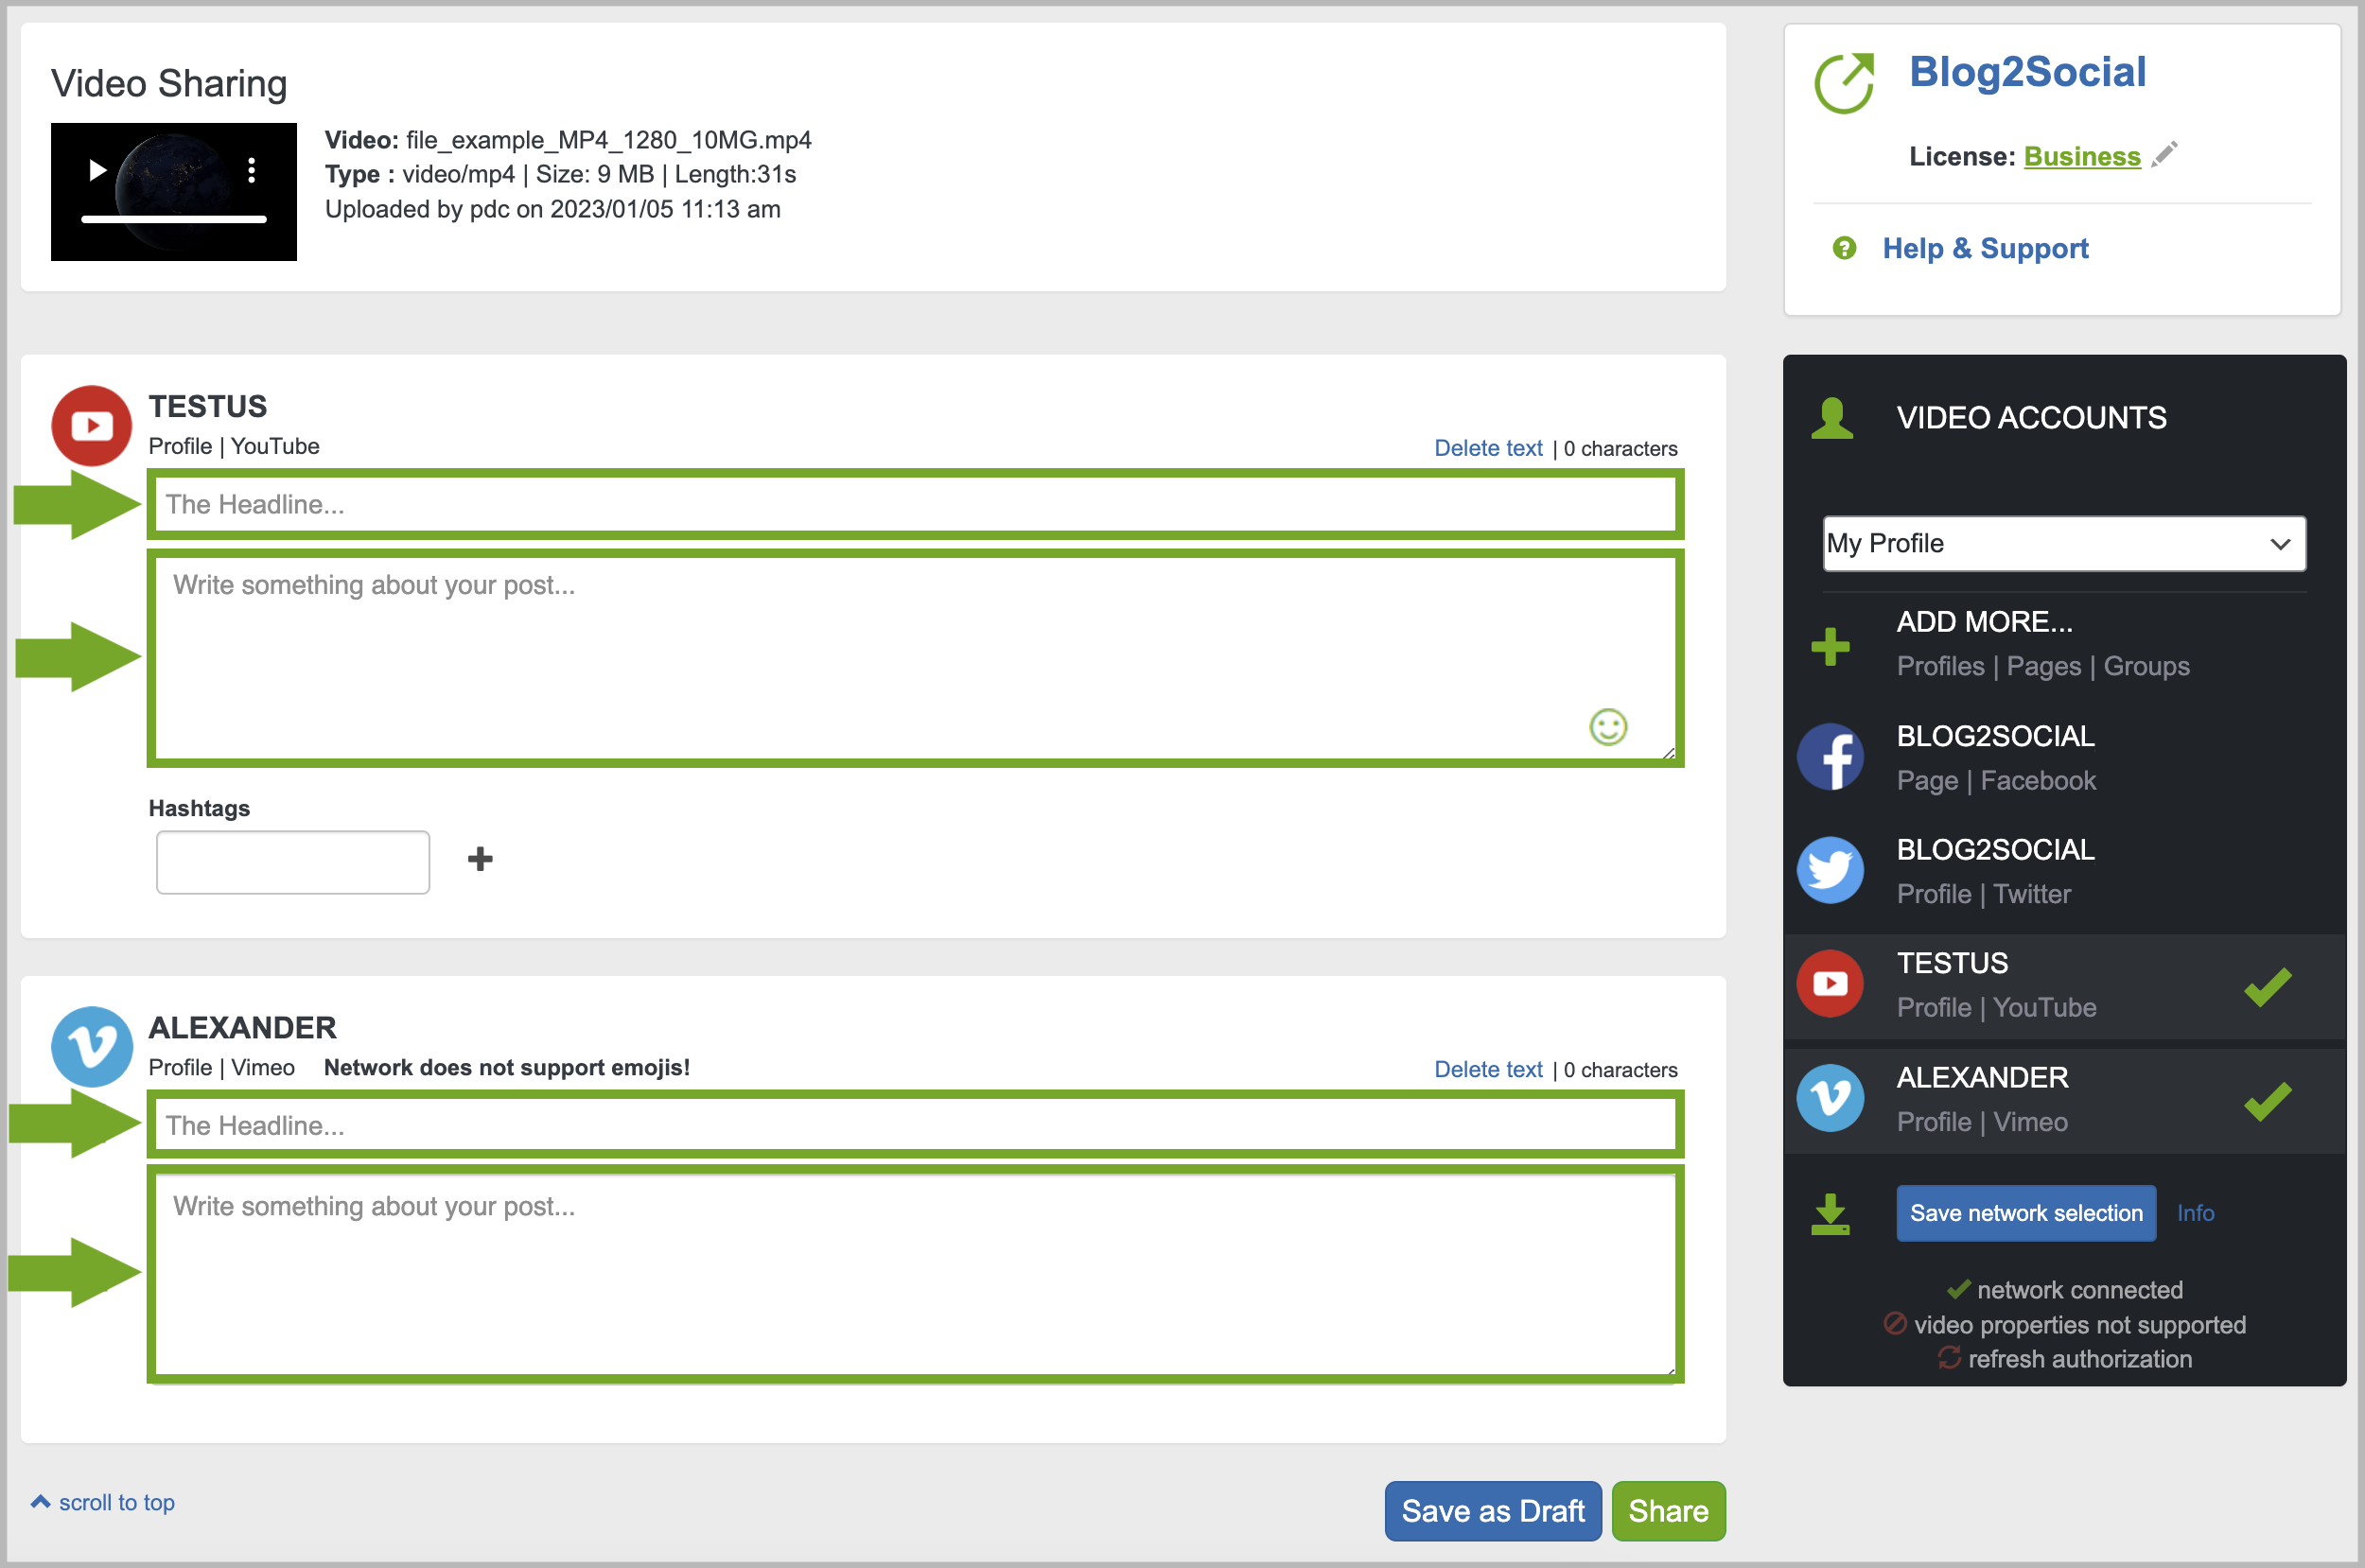Click the Help & Support question icon
2365x1568 pixels.
point(1844,248)
